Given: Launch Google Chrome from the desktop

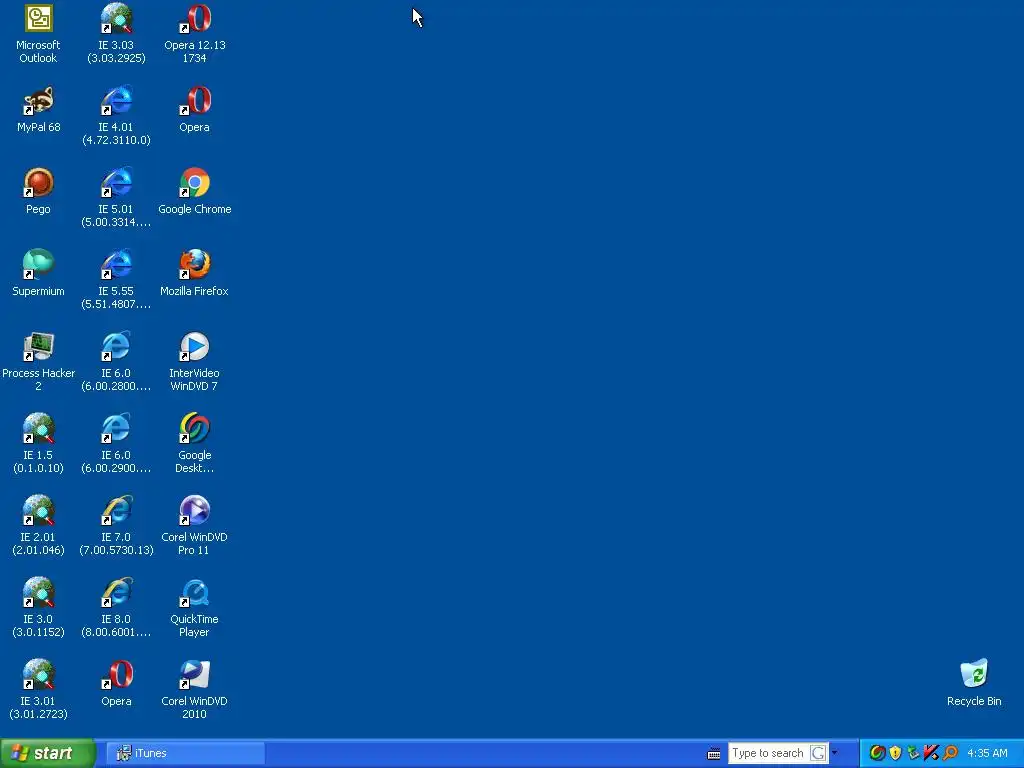Looking at the screenshot, I should (195, 182).
